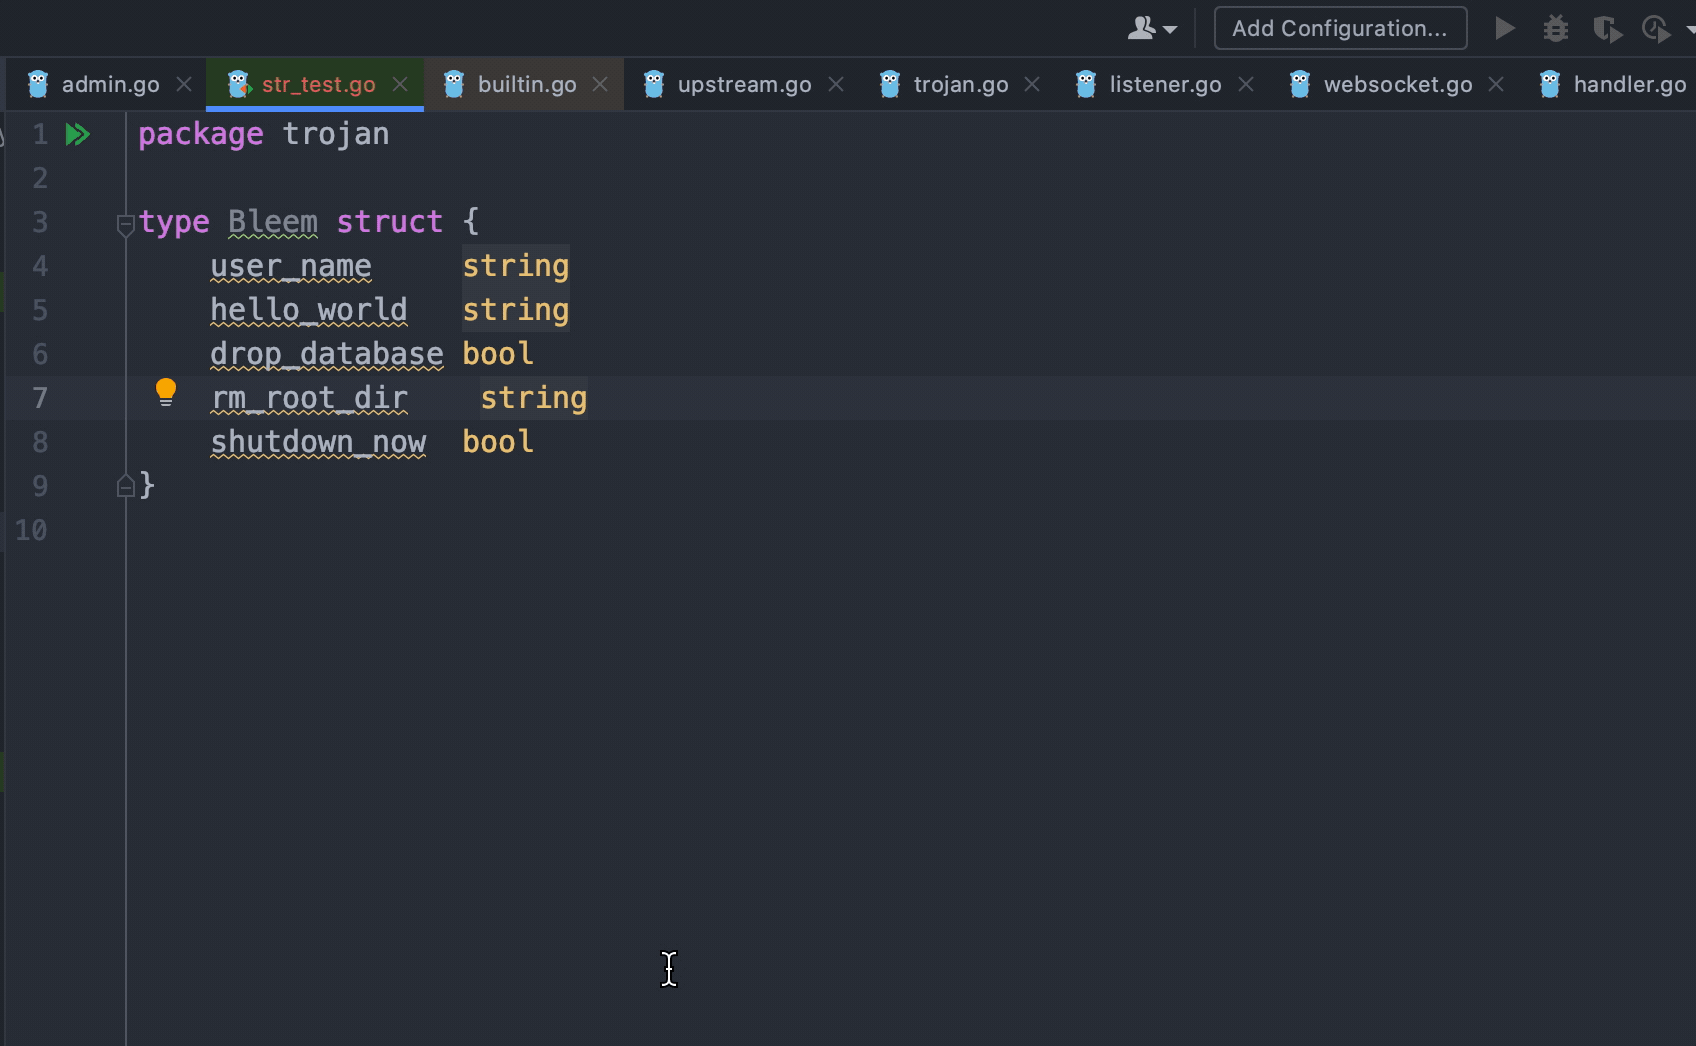Switch to listener.go tab

[x=1165, y=85]
